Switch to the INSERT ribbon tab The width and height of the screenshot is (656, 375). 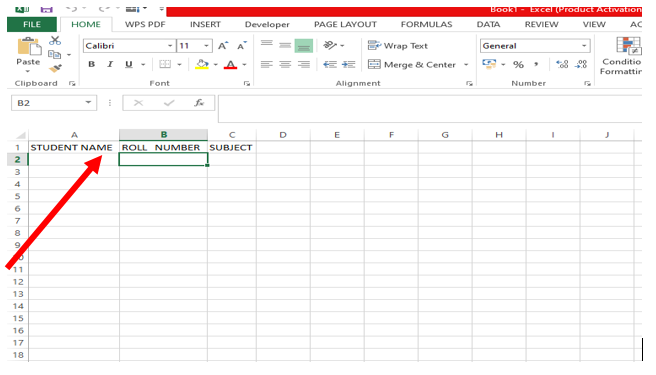click(205, 24)
